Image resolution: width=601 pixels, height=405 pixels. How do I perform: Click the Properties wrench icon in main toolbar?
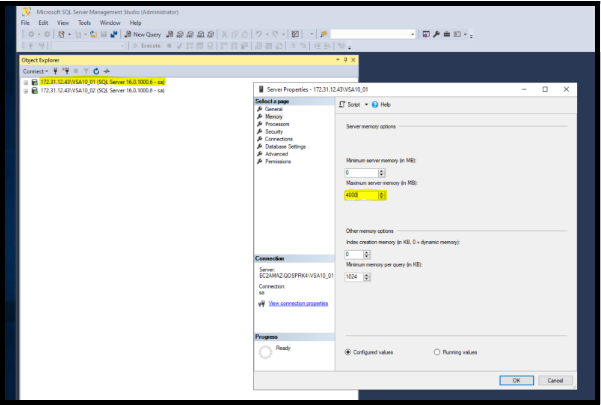[436, 34]
